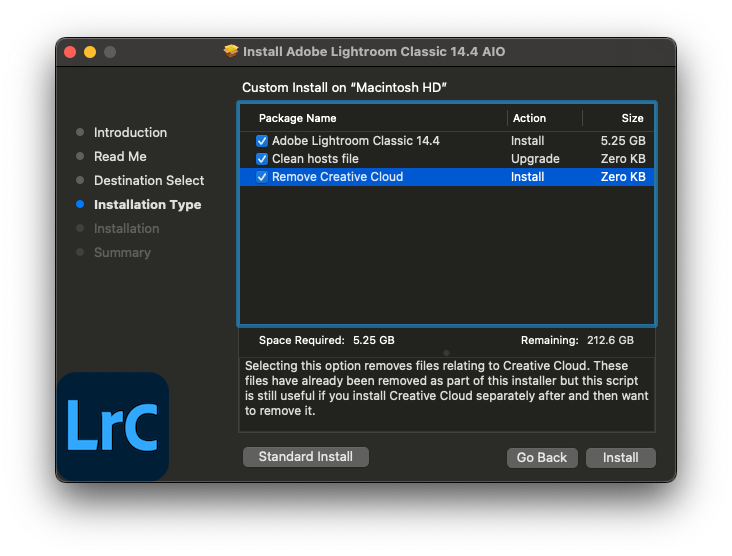Click the blue bullet beside Installation Type
Screen dimensions: 732x556
click(80, 205)
